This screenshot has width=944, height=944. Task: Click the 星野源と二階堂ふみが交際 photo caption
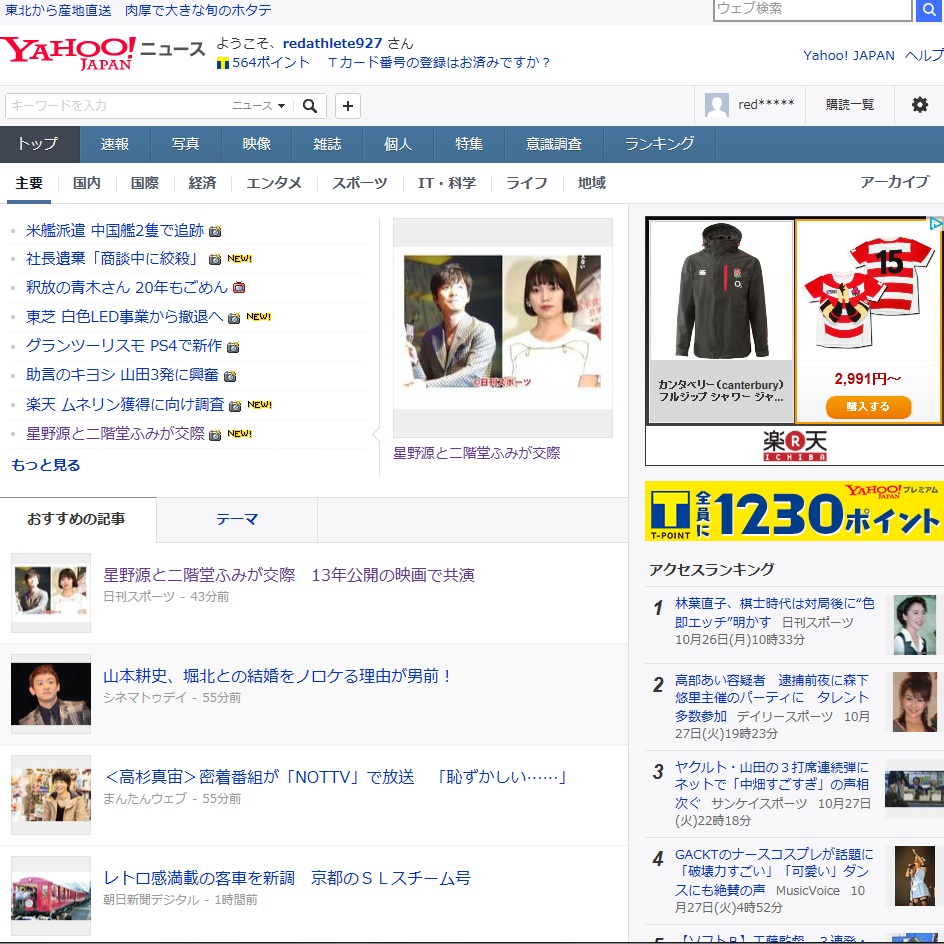pyautogui.click(x=477, y=453)
